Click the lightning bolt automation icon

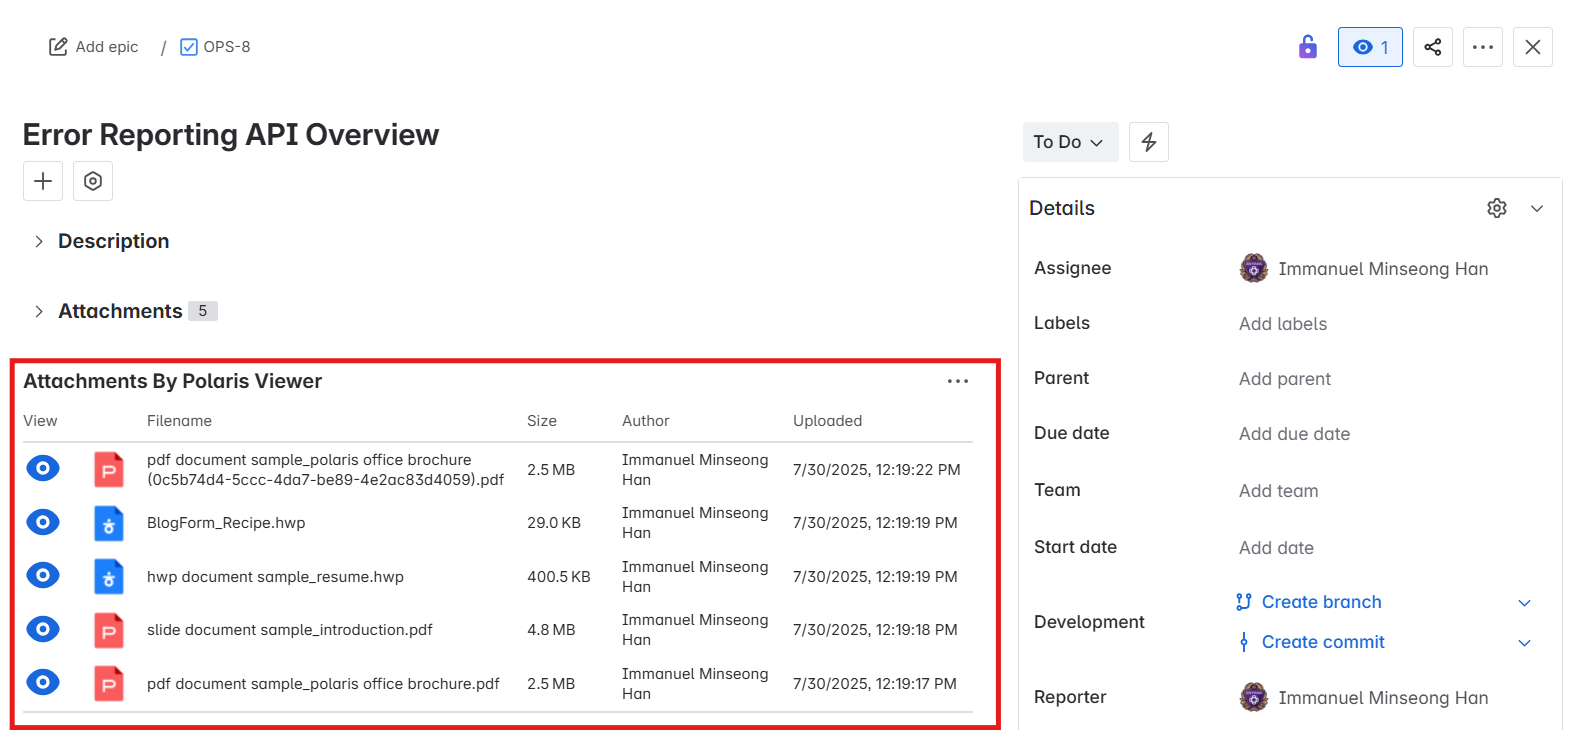click(1149, 142)
